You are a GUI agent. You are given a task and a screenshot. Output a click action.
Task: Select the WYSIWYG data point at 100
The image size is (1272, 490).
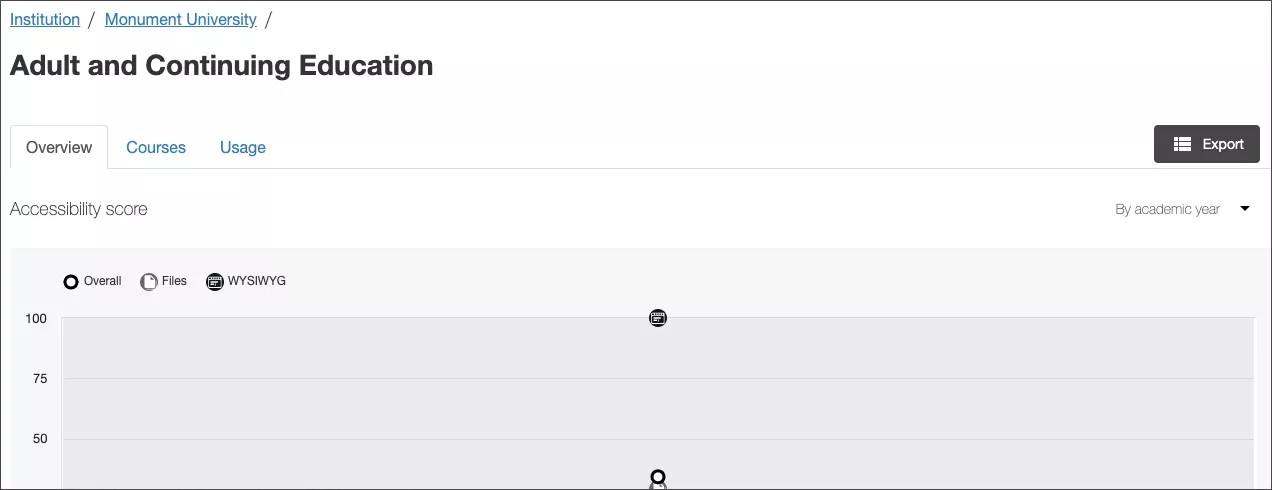[657, 318]
